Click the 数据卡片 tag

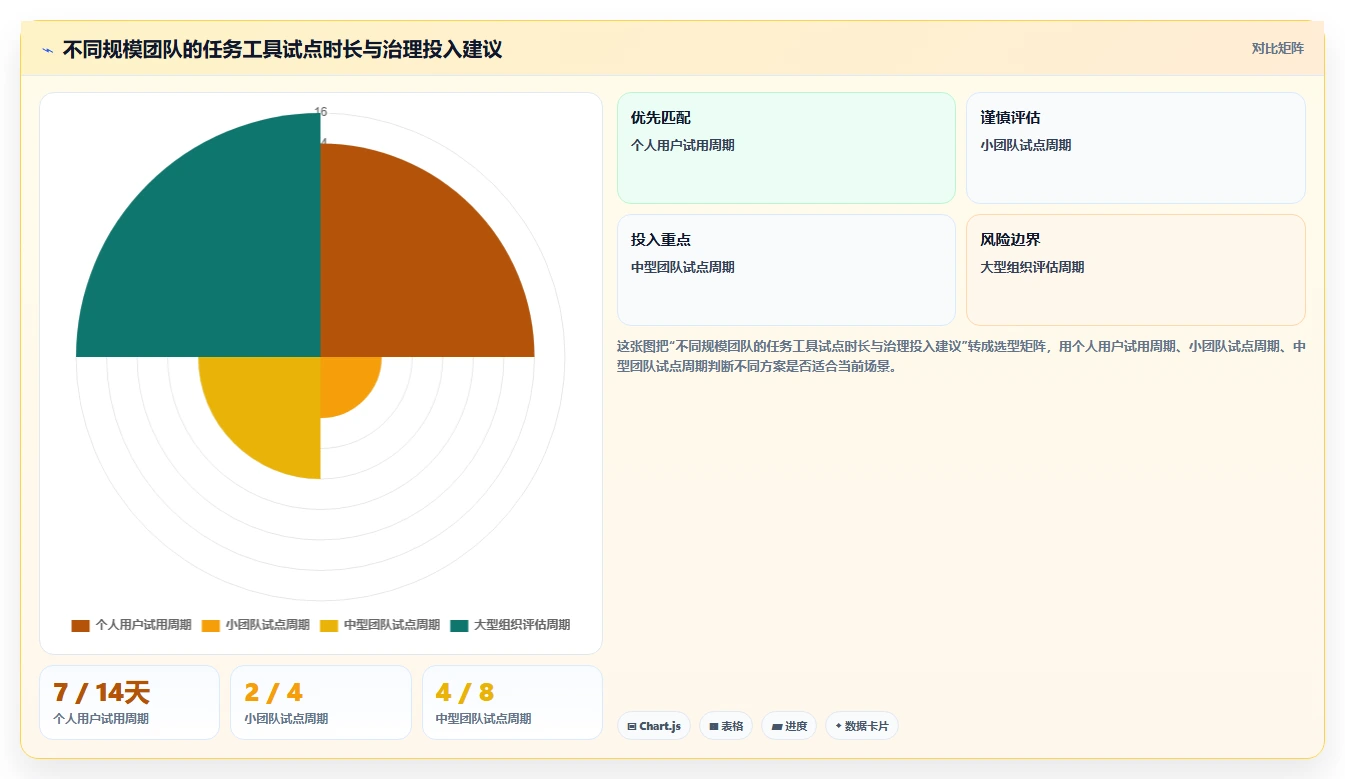coord(862,726)
